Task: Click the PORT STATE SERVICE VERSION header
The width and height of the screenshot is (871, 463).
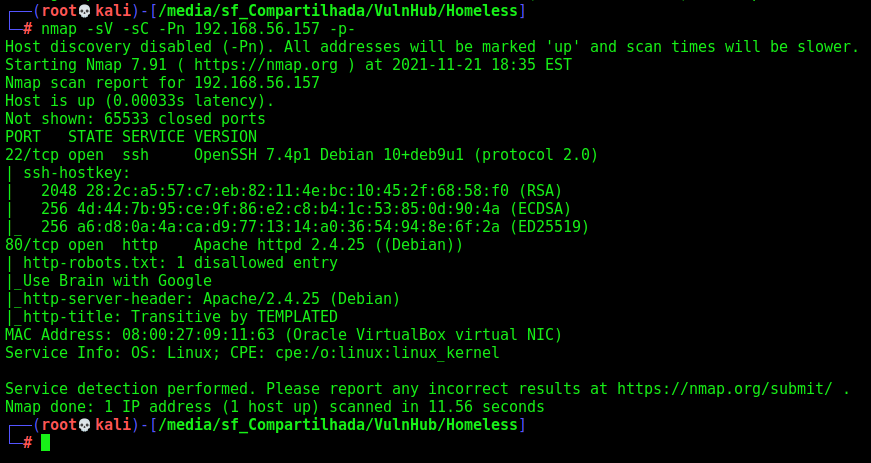Action: tap(131, 137)
